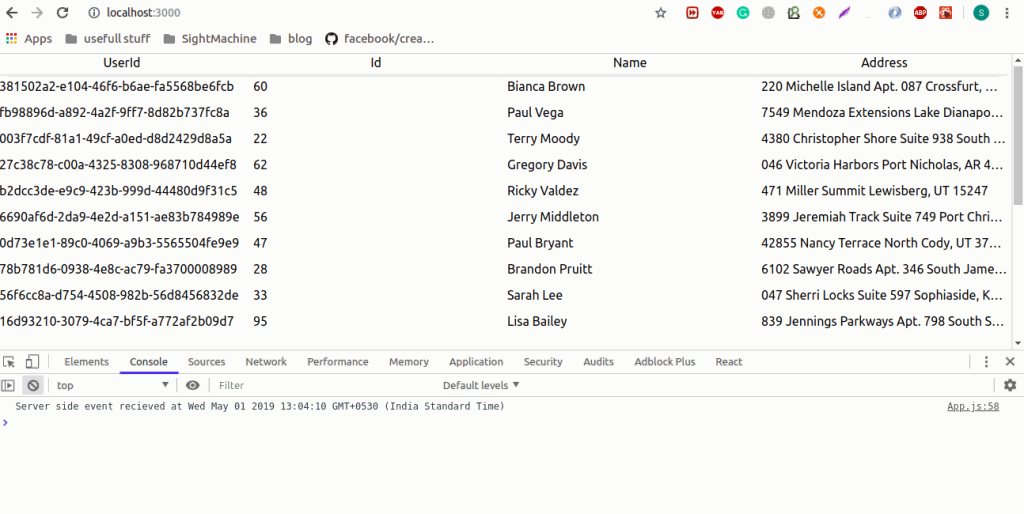Viewport: 1024px width, 514px height.
Task: Open the blog bookmark folder
Action: pos(291,39)
